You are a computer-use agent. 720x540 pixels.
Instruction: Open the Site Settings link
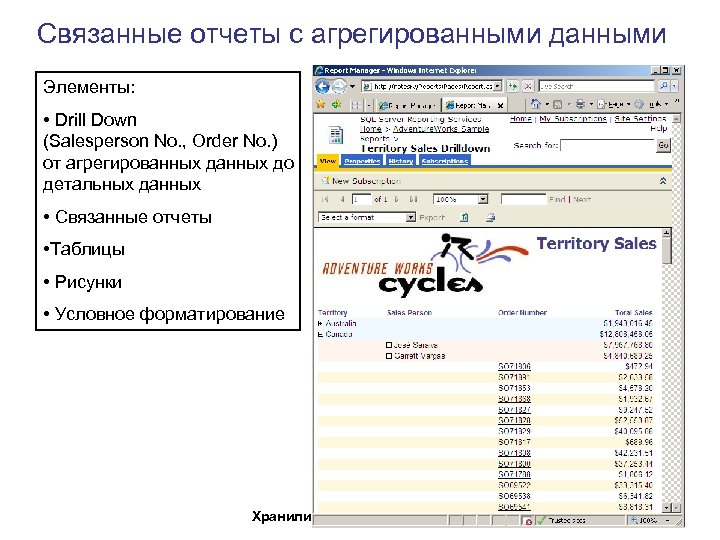pyautogui.click(x=640, y=118)
